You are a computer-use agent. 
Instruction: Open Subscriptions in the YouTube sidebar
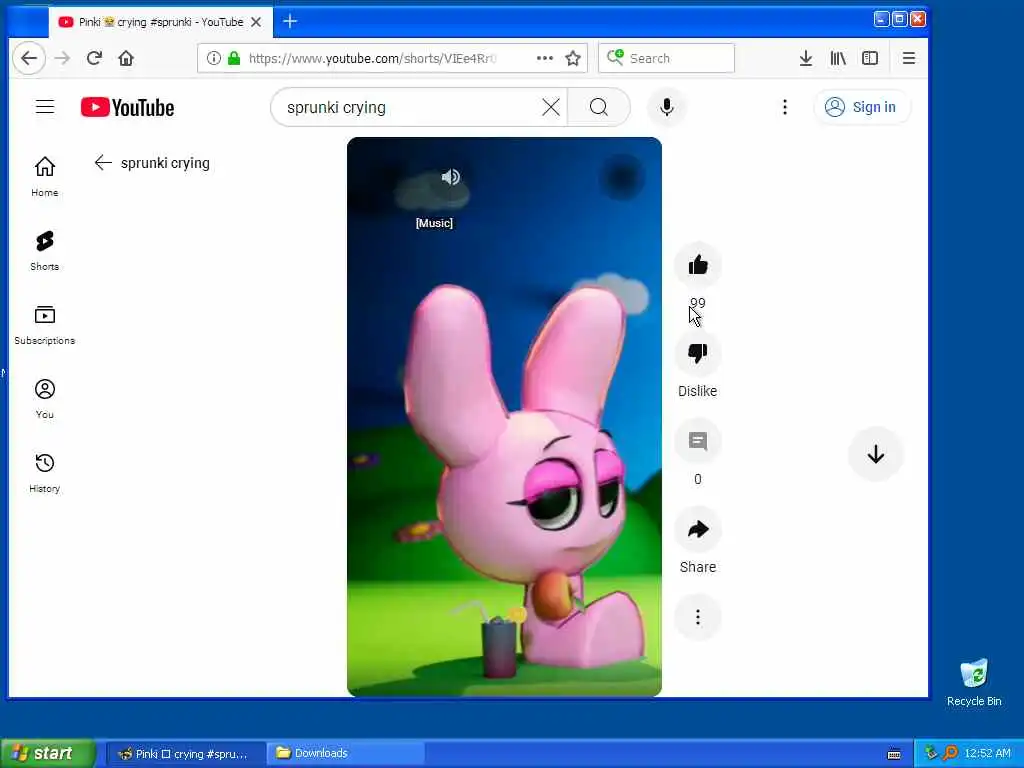pyautogui.click(x=44, y=325)
